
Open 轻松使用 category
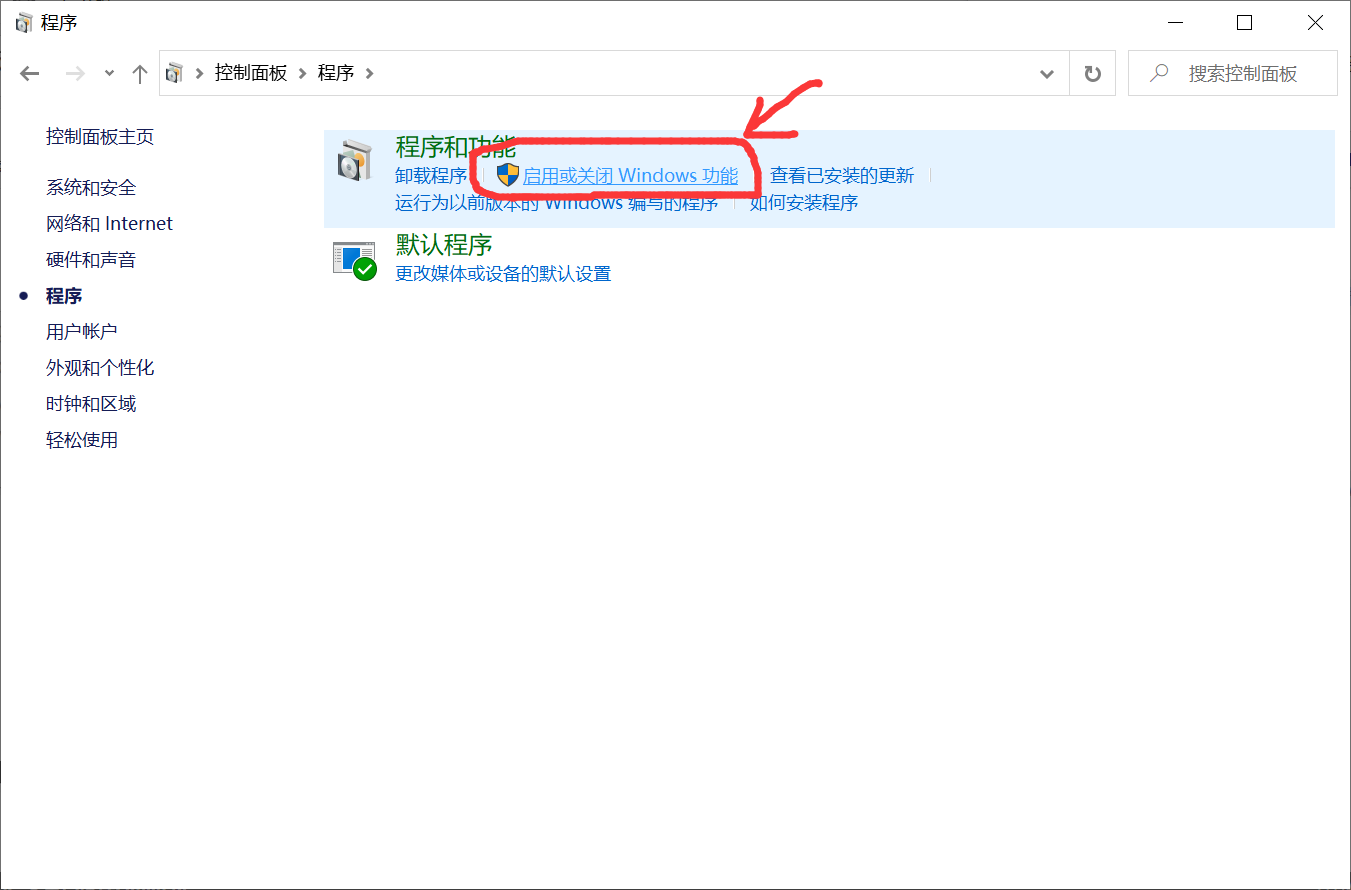(82, 440)
